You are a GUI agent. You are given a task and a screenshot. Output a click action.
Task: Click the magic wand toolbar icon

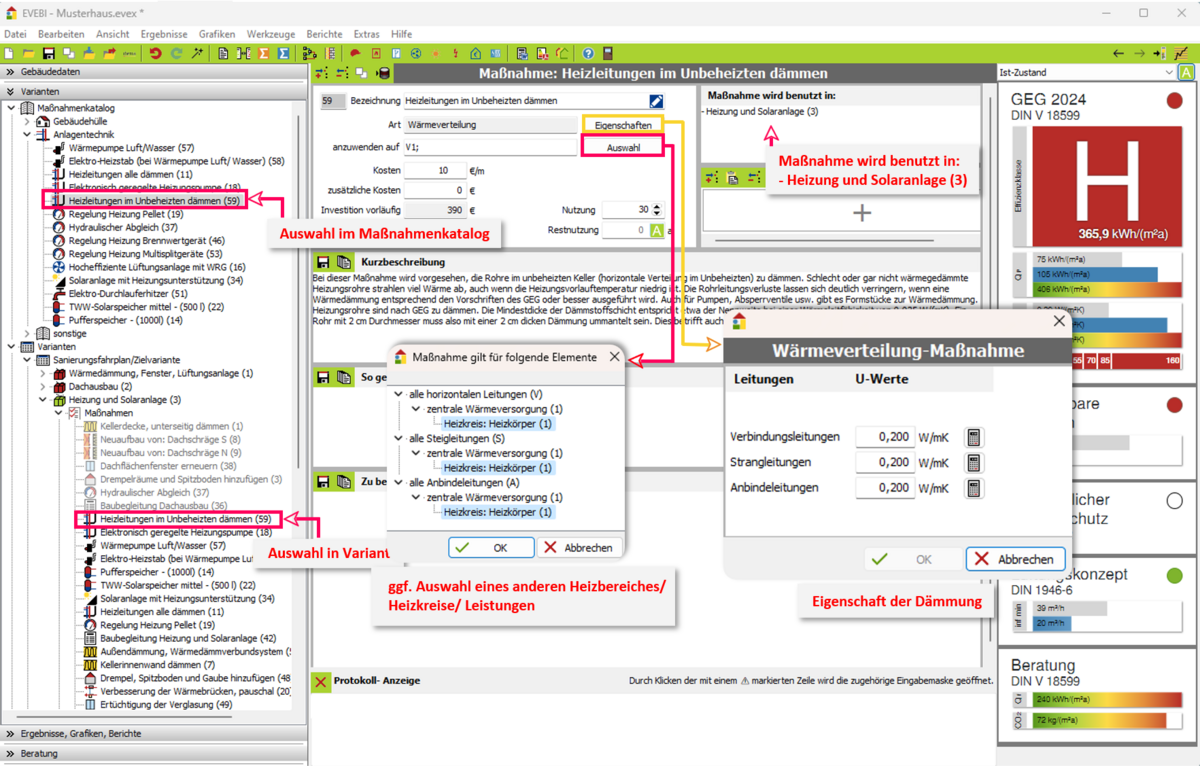197,53
